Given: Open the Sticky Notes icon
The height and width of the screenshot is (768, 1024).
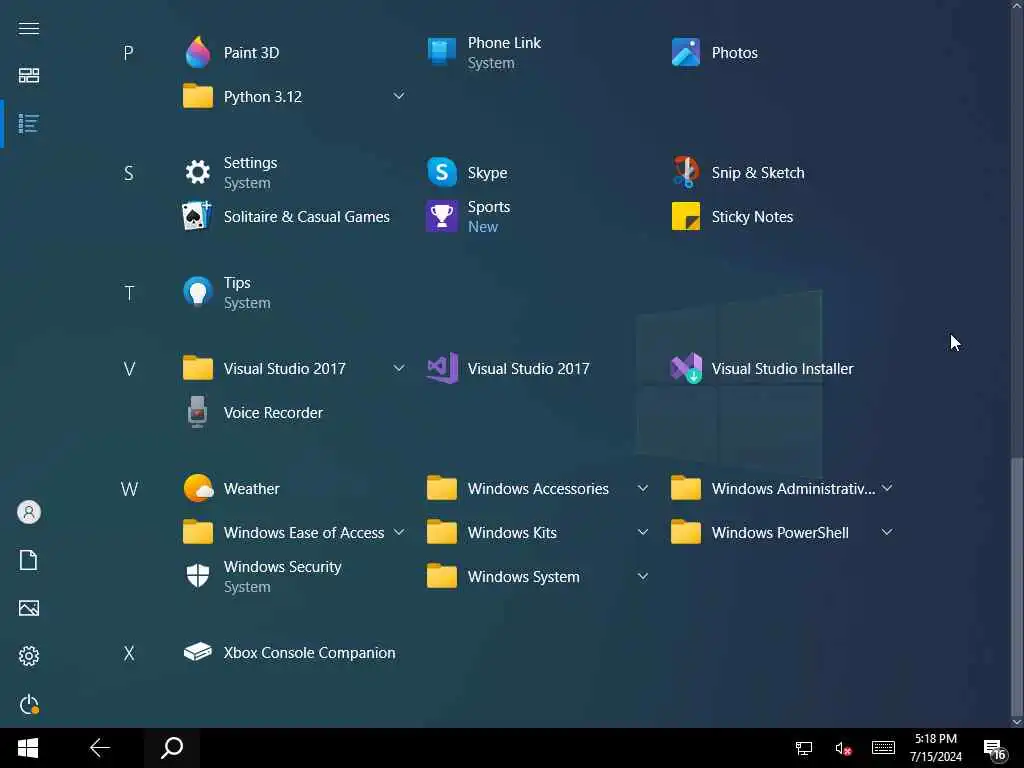Looking at the screenshot, I should coord(686,216).
